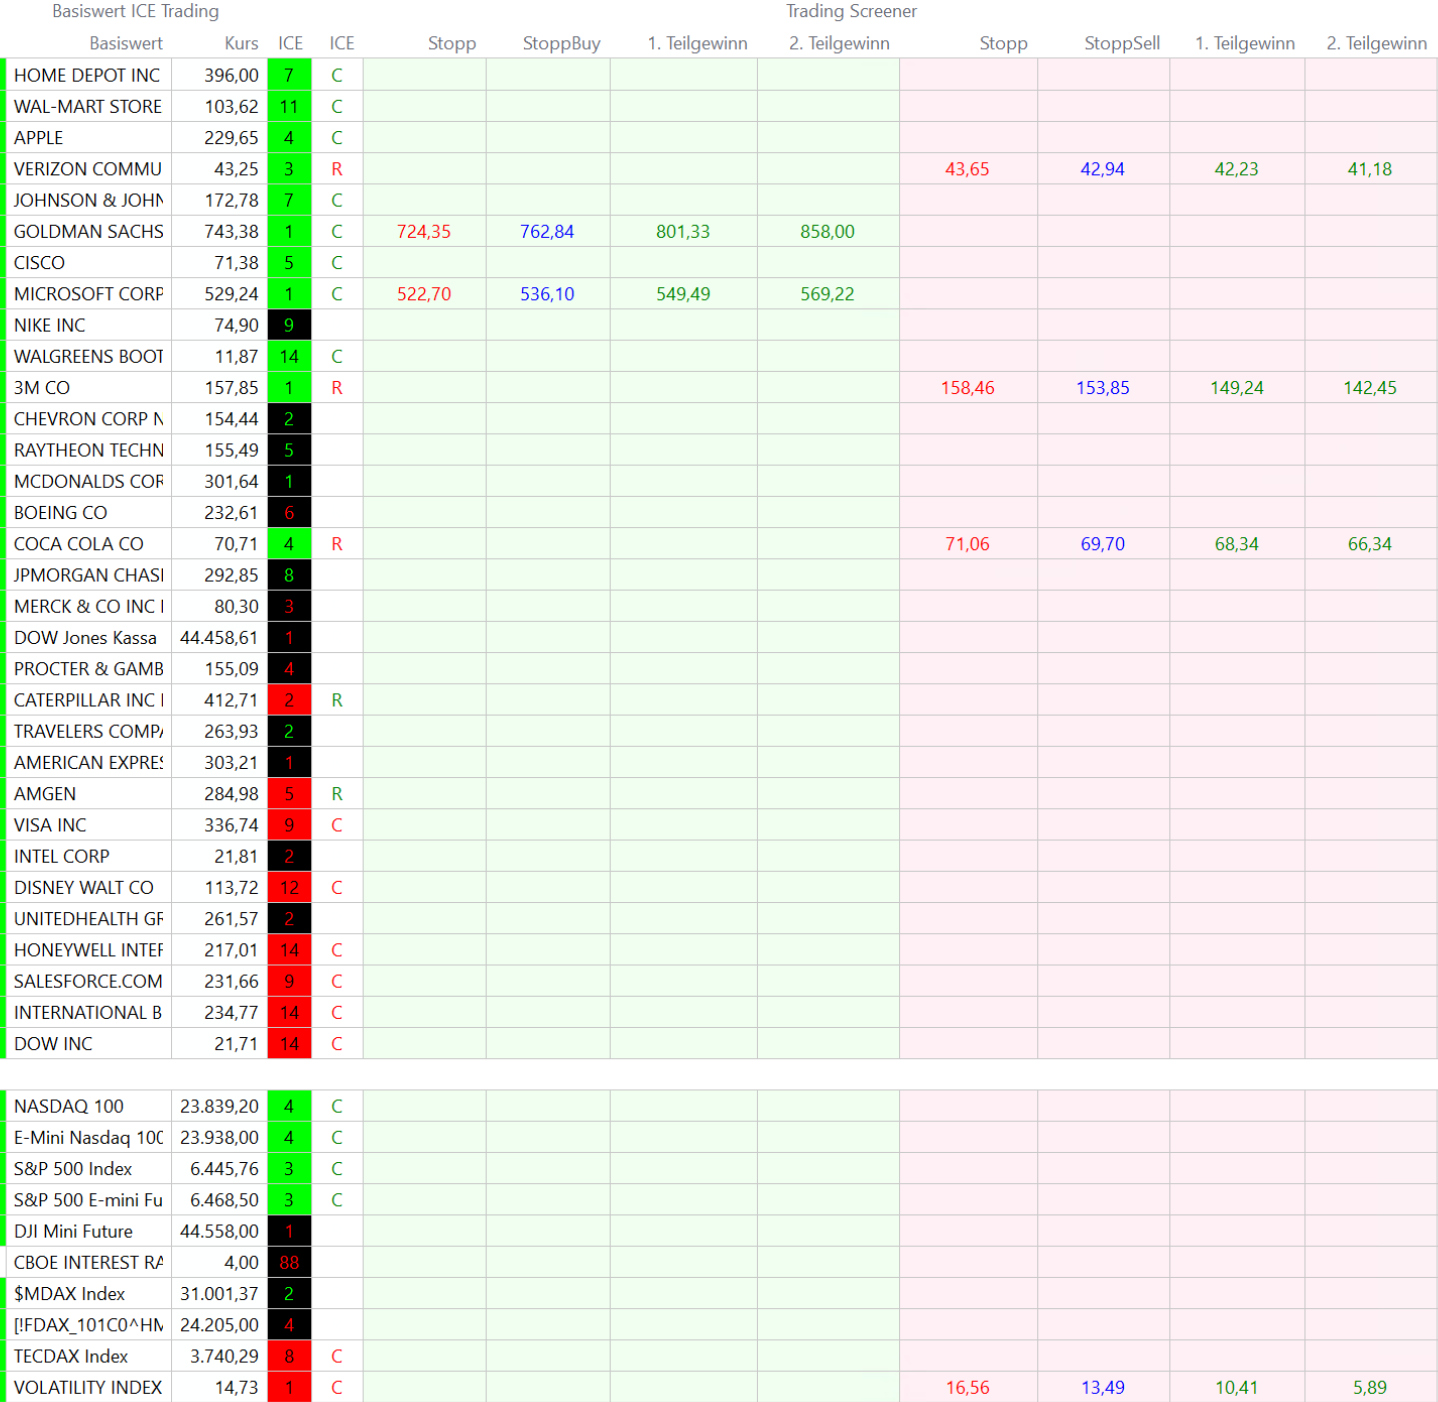This screenshot has width=1438, height=1402.
Task: Click the Basiswert column header
Action: coord(125,43)
